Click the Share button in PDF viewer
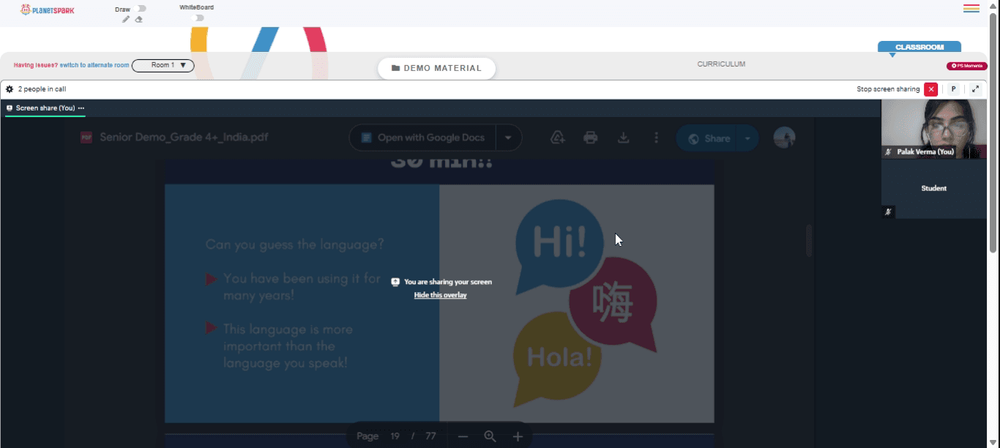Image resolution: width=1000 pixels, height=448 pixels. (x=707, y=138)
